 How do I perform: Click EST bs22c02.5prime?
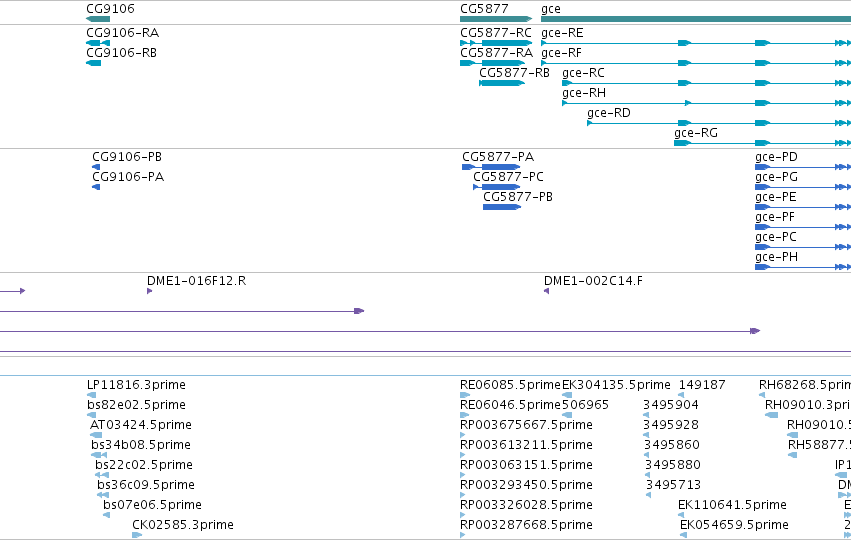point(144,465)
